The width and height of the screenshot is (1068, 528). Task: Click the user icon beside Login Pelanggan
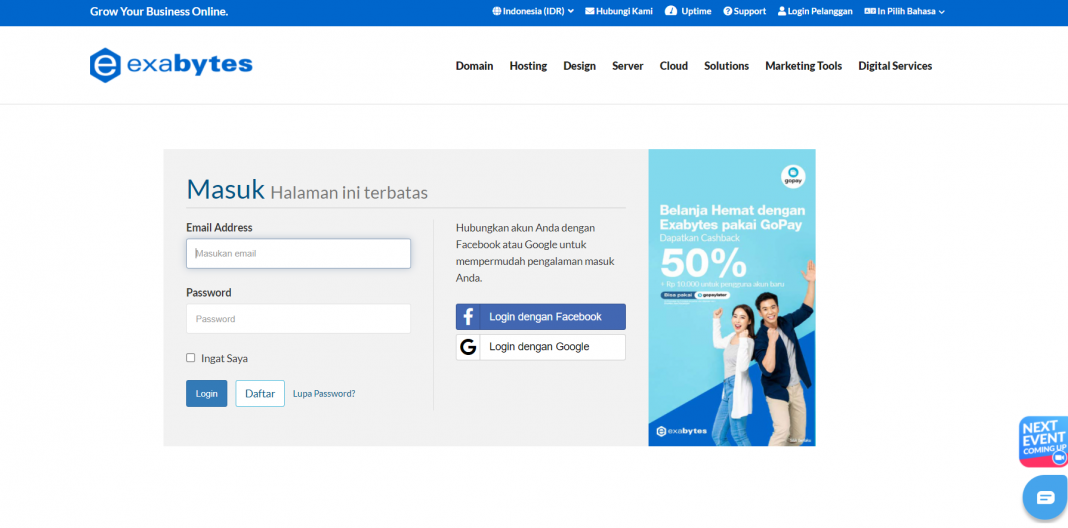click(x=782, y=12)
